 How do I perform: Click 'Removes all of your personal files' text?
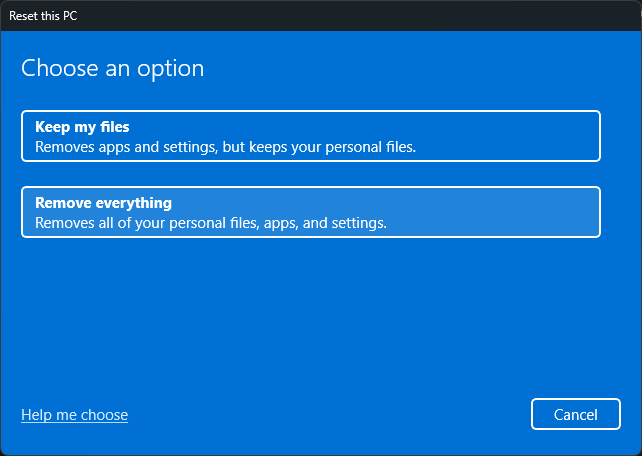tap(210, 222)
